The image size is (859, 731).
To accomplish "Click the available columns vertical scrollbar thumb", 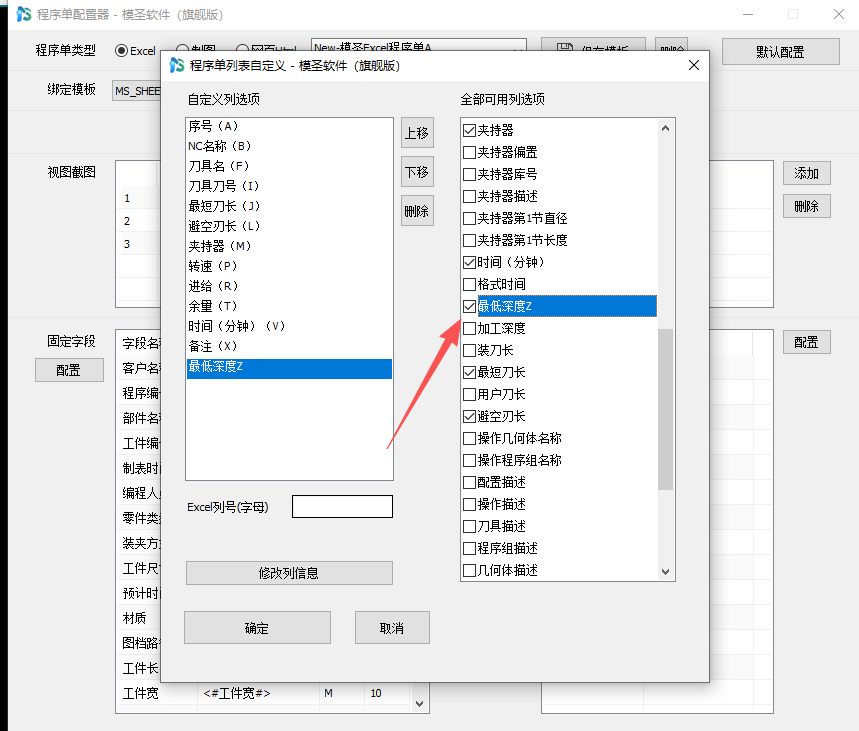I will point(665,409).
